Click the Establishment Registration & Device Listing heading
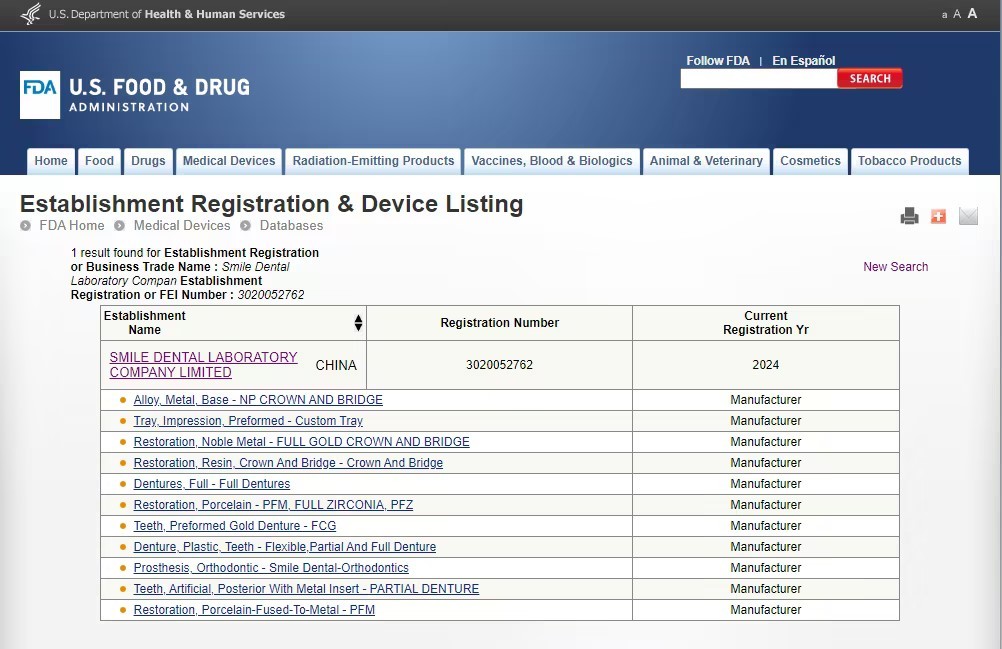The image size is (1002, 649). [272, 204]
